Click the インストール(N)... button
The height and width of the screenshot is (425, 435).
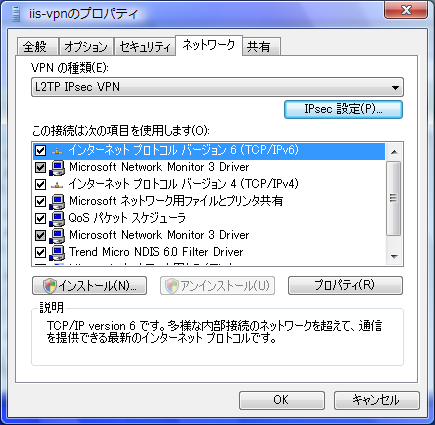click(89, 286)
